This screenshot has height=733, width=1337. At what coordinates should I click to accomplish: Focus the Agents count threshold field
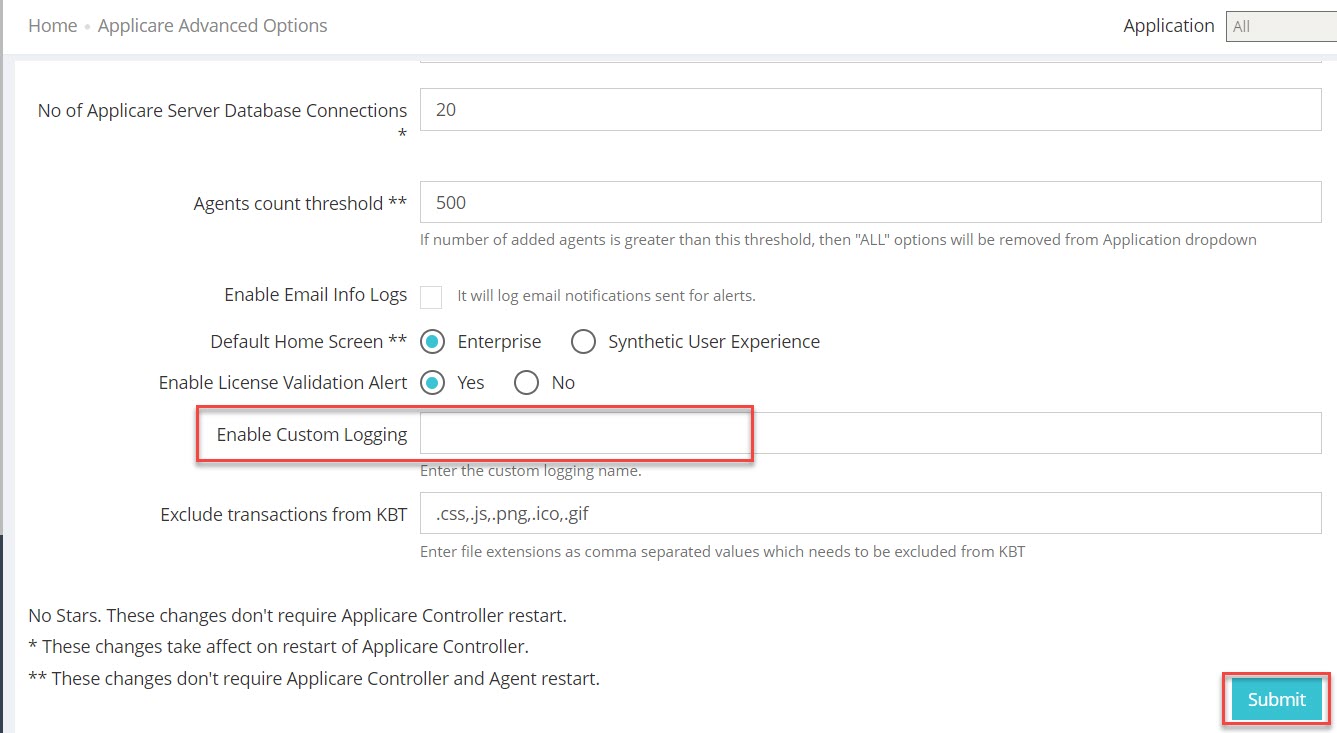[870, 202]
